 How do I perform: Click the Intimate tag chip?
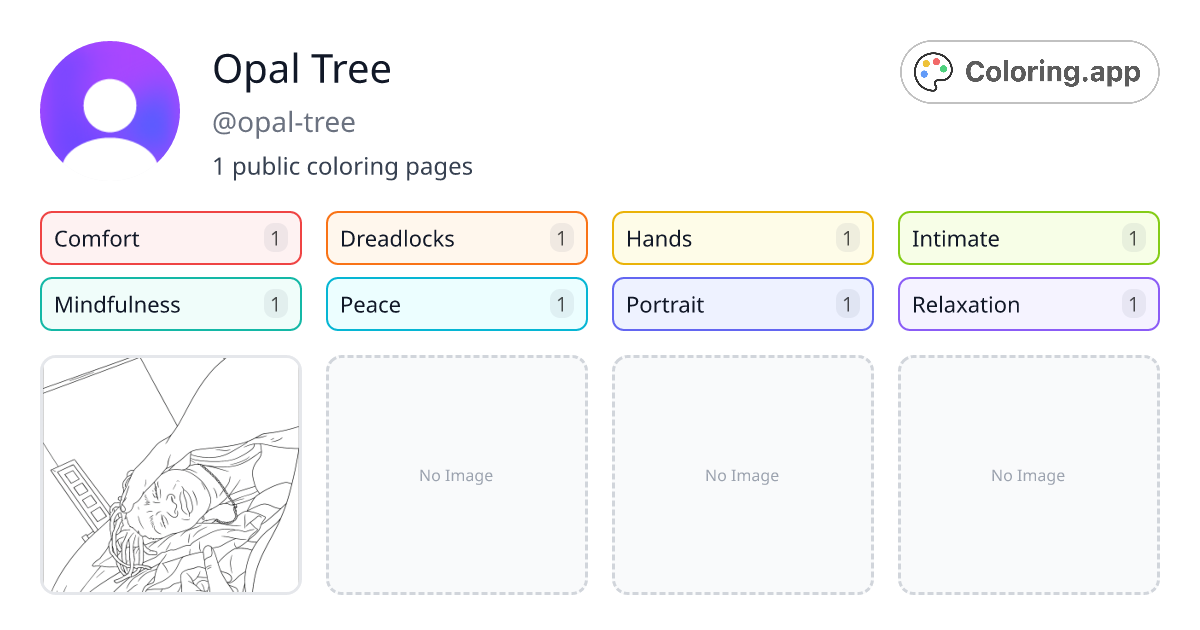click(x=1028, y=238)
